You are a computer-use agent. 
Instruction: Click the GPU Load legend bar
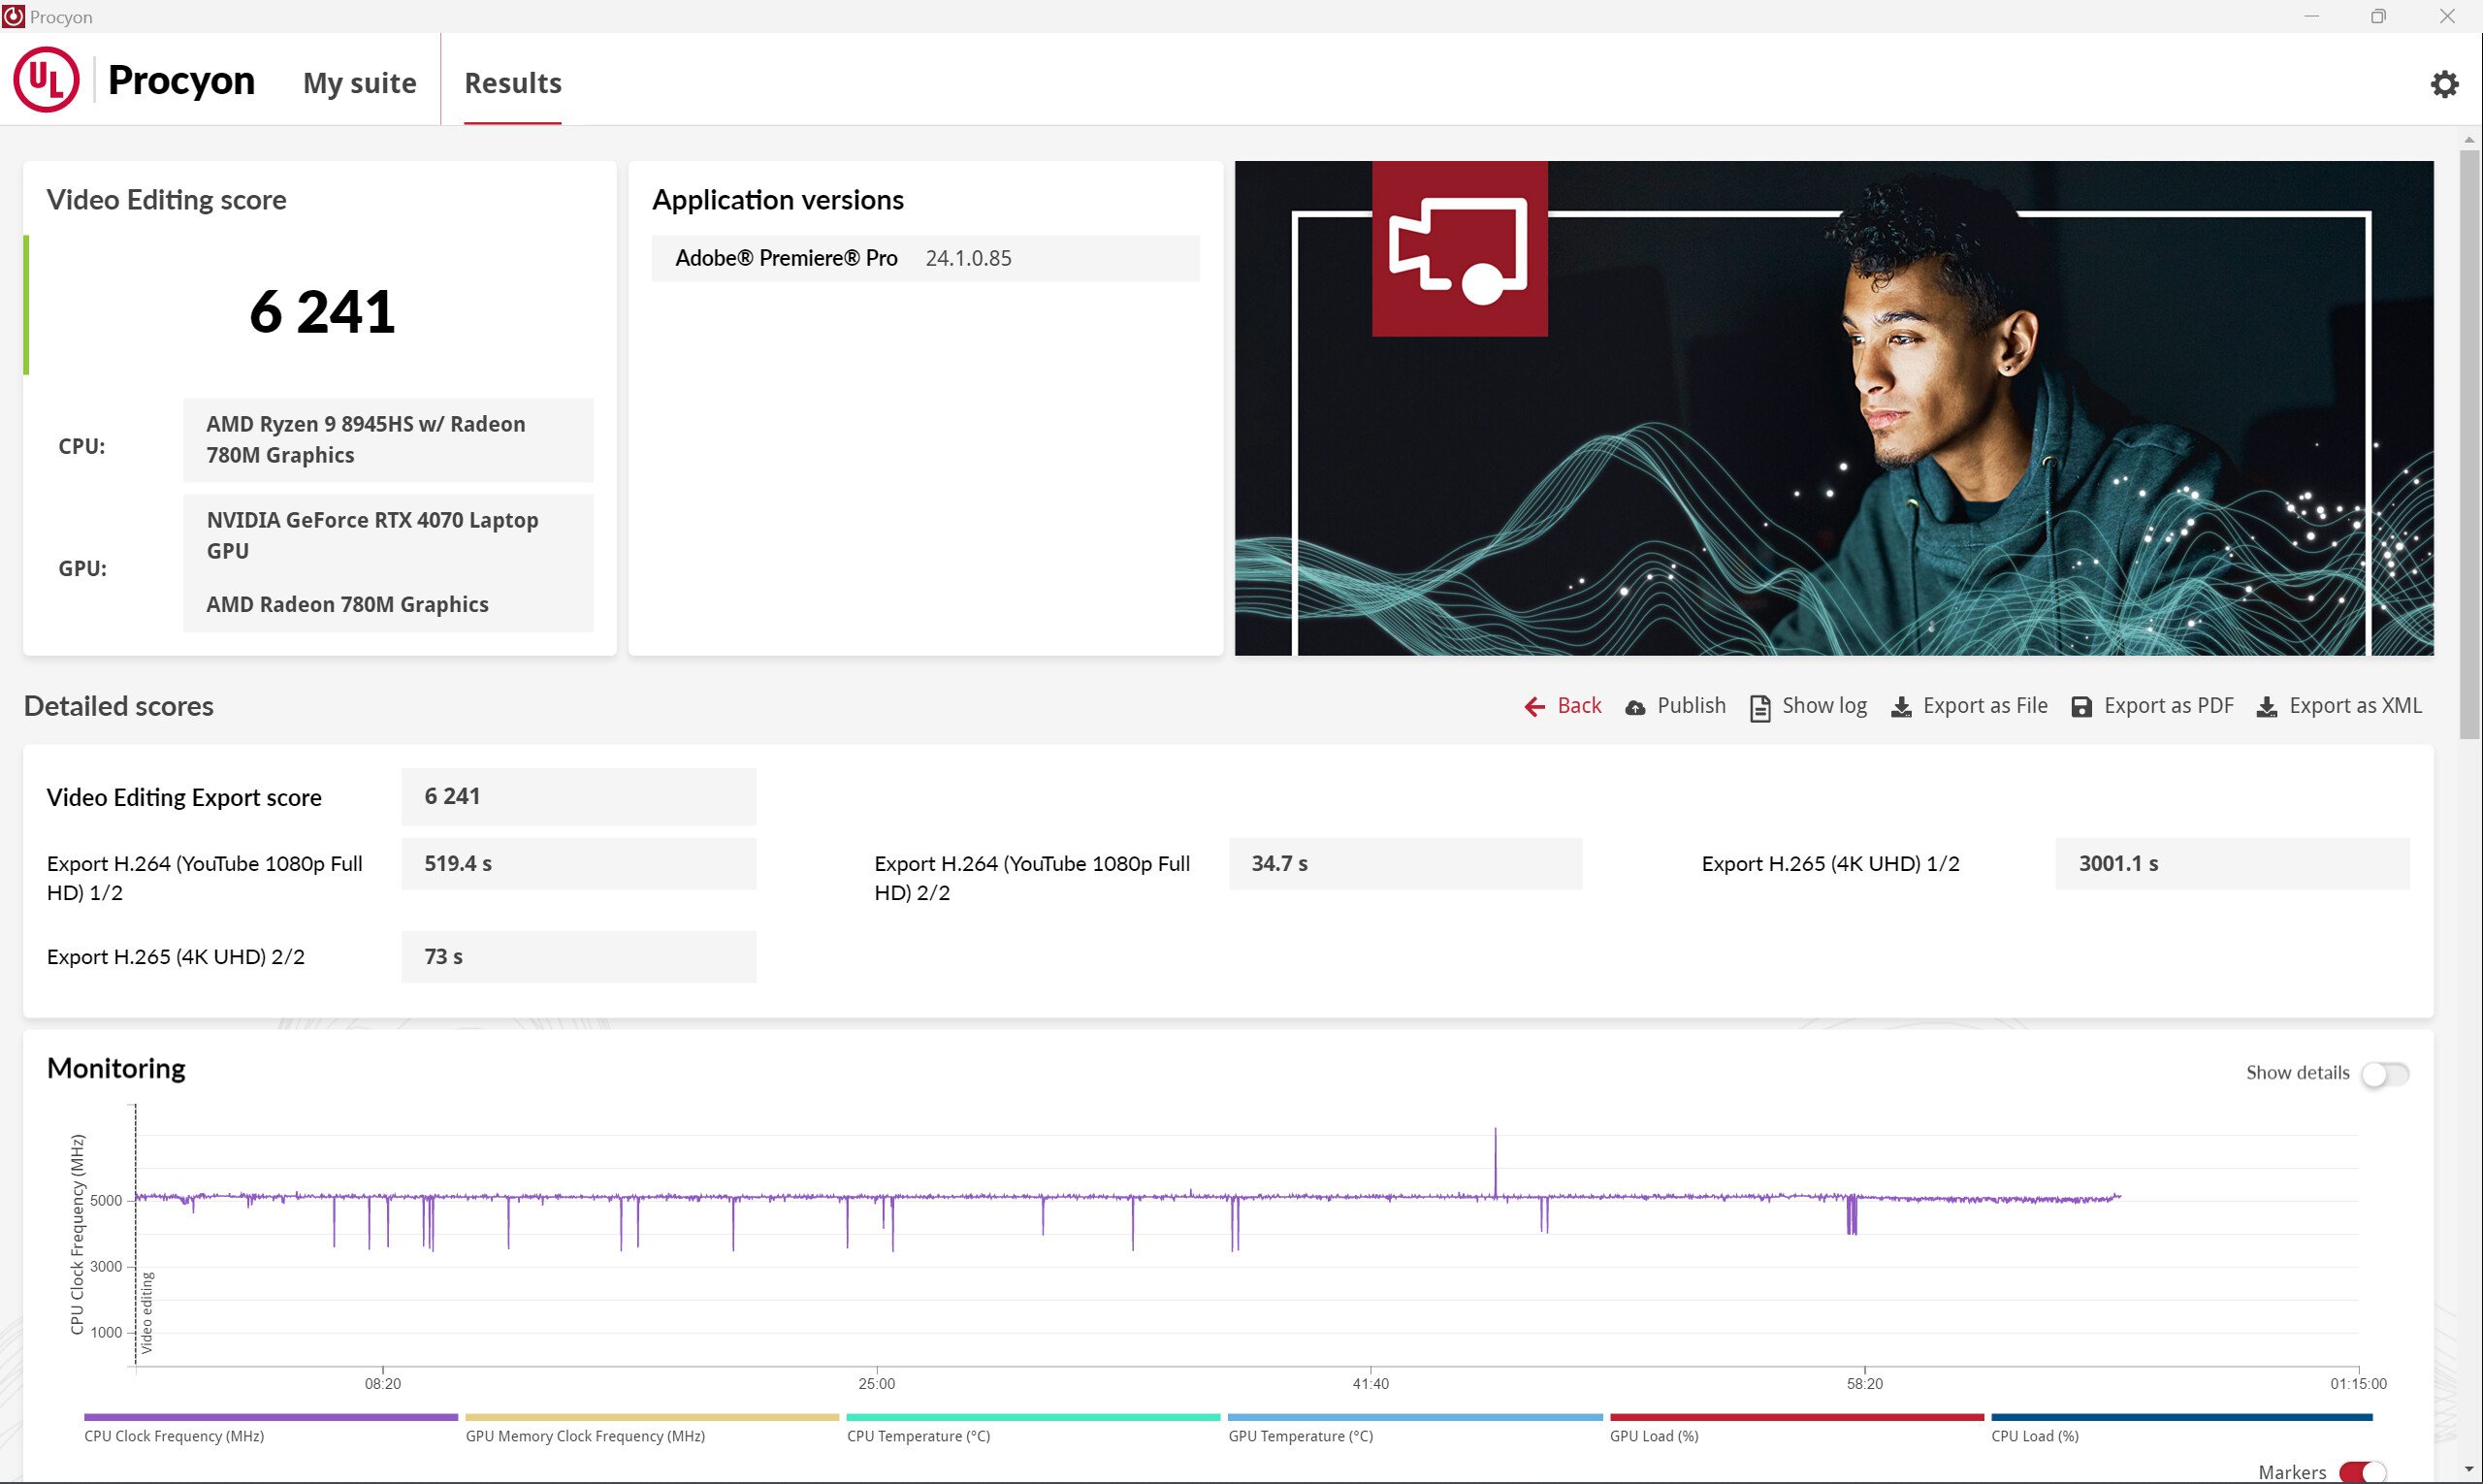[x=1796, y=1417]
